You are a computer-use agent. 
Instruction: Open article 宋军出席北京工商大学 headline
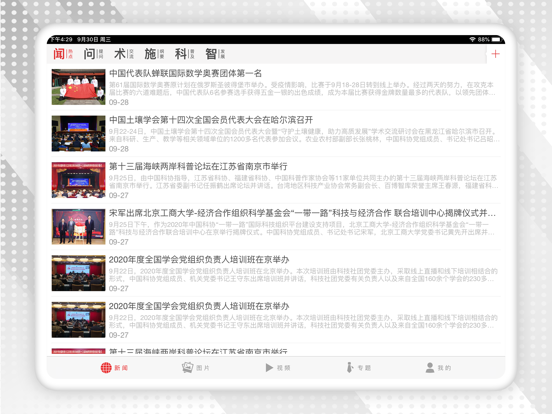coord(302,213)
